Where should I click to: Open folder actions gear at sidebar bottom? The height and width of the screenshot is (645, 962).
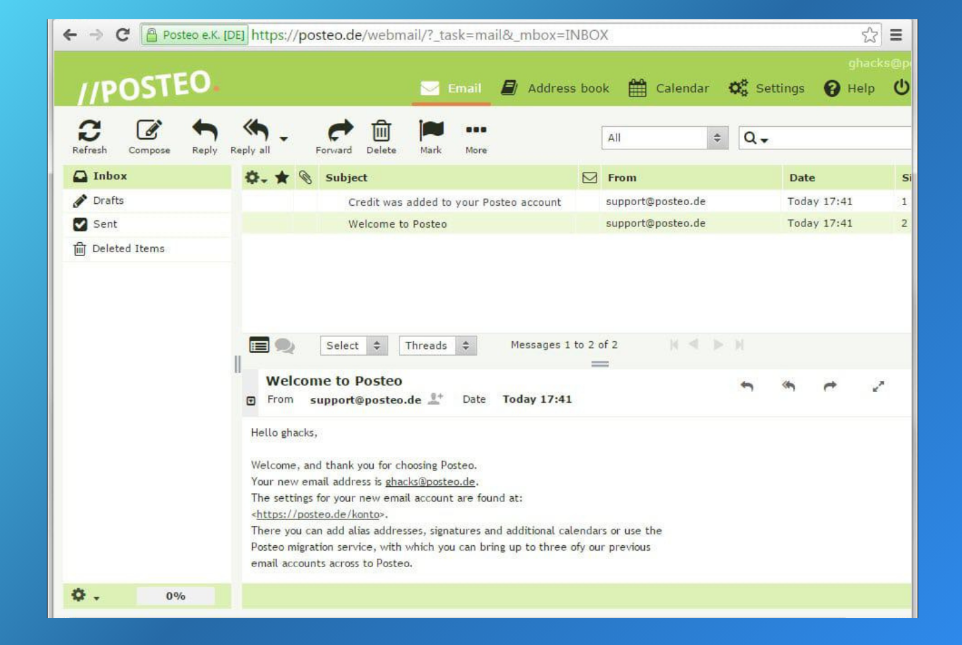83,595
